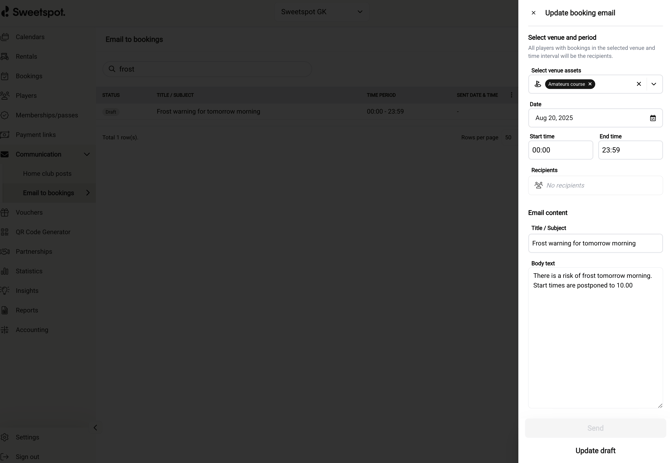Click the Settings gear icon
Viewport: 670px width, 463px height.
[x=5, y=437]
